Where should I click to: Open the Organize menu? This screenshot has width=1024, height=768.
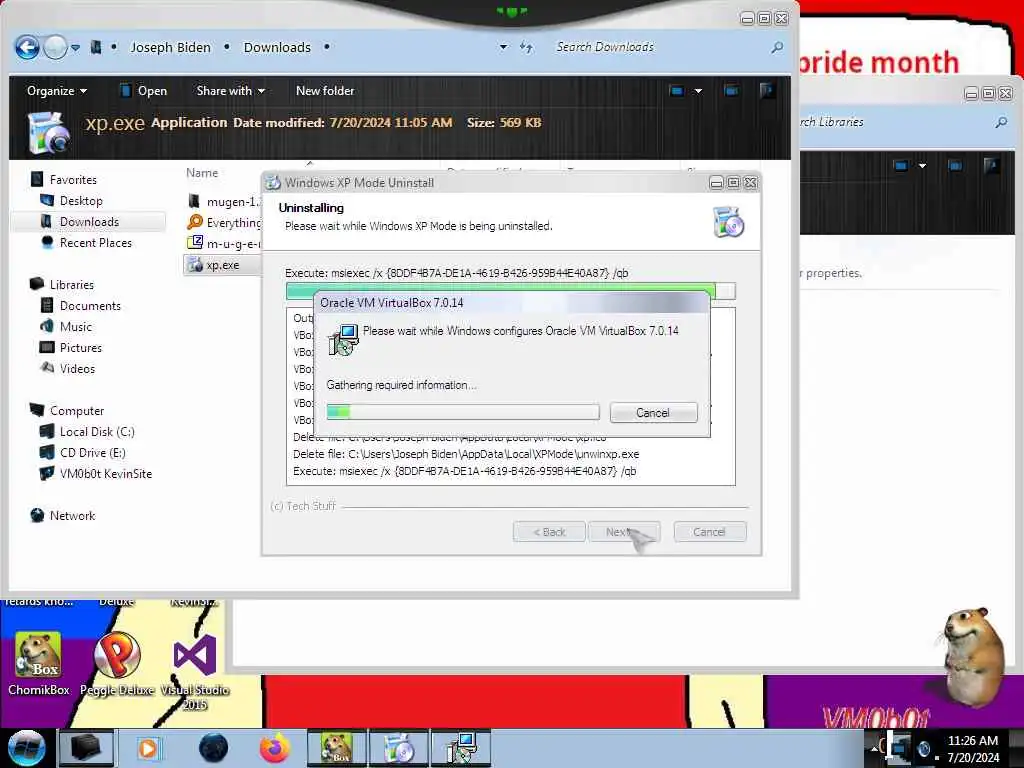click(x=57, y=91)
